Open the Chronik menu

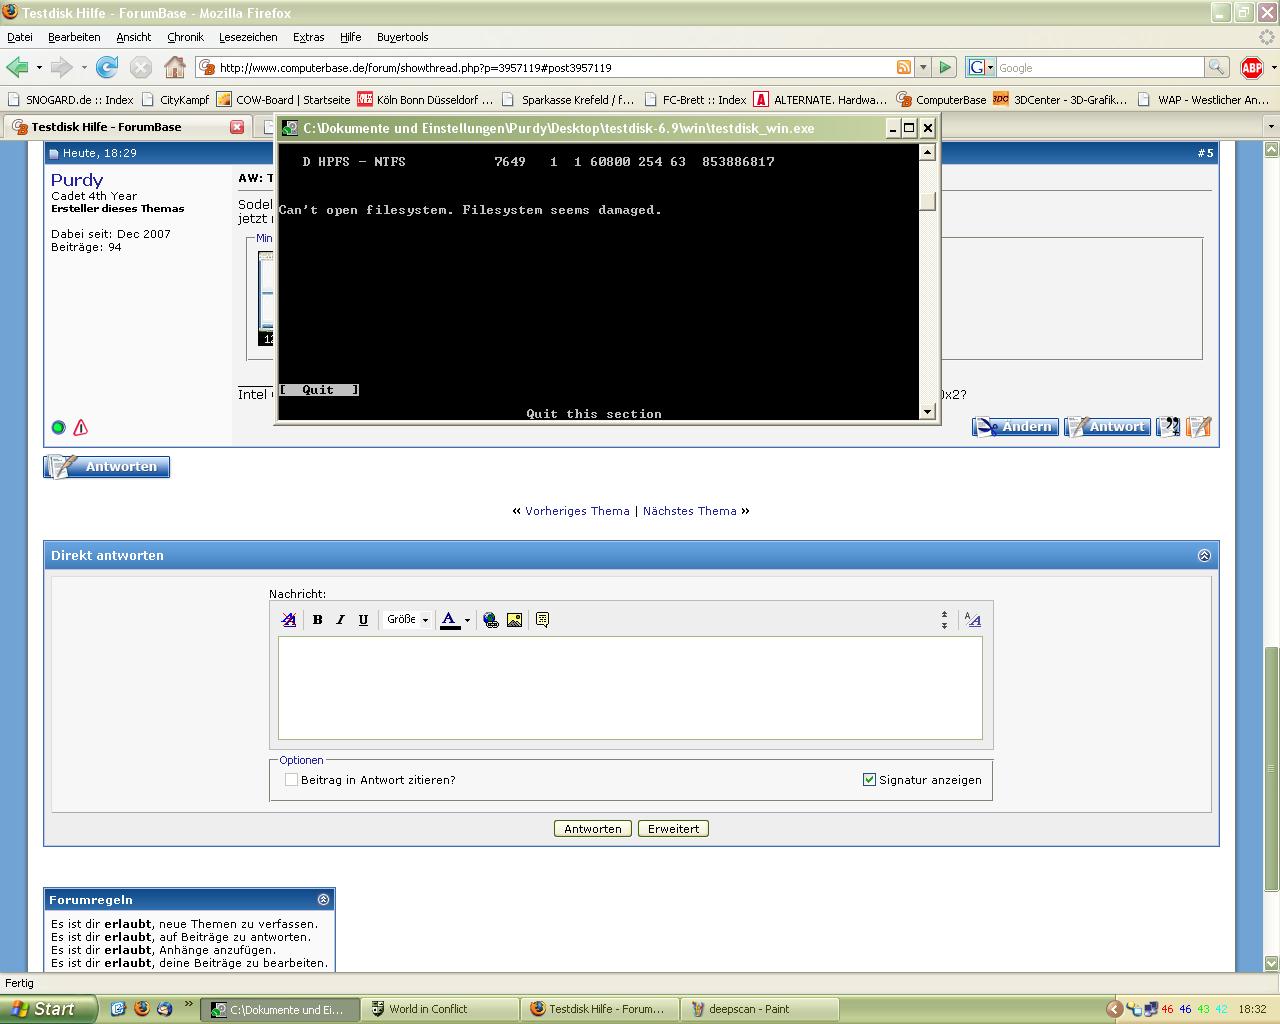(x=185, y=37)
